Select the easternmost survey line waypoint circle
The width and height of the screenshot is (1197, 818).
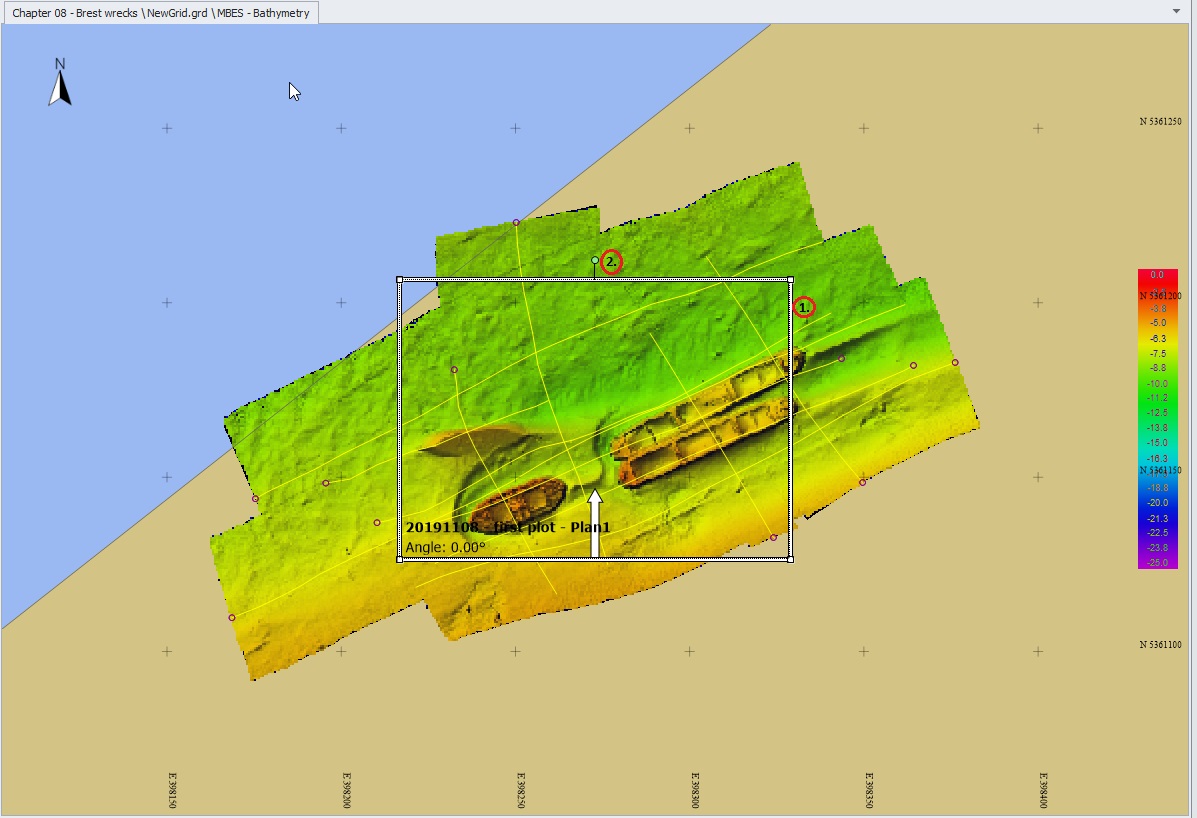point(955,362)
